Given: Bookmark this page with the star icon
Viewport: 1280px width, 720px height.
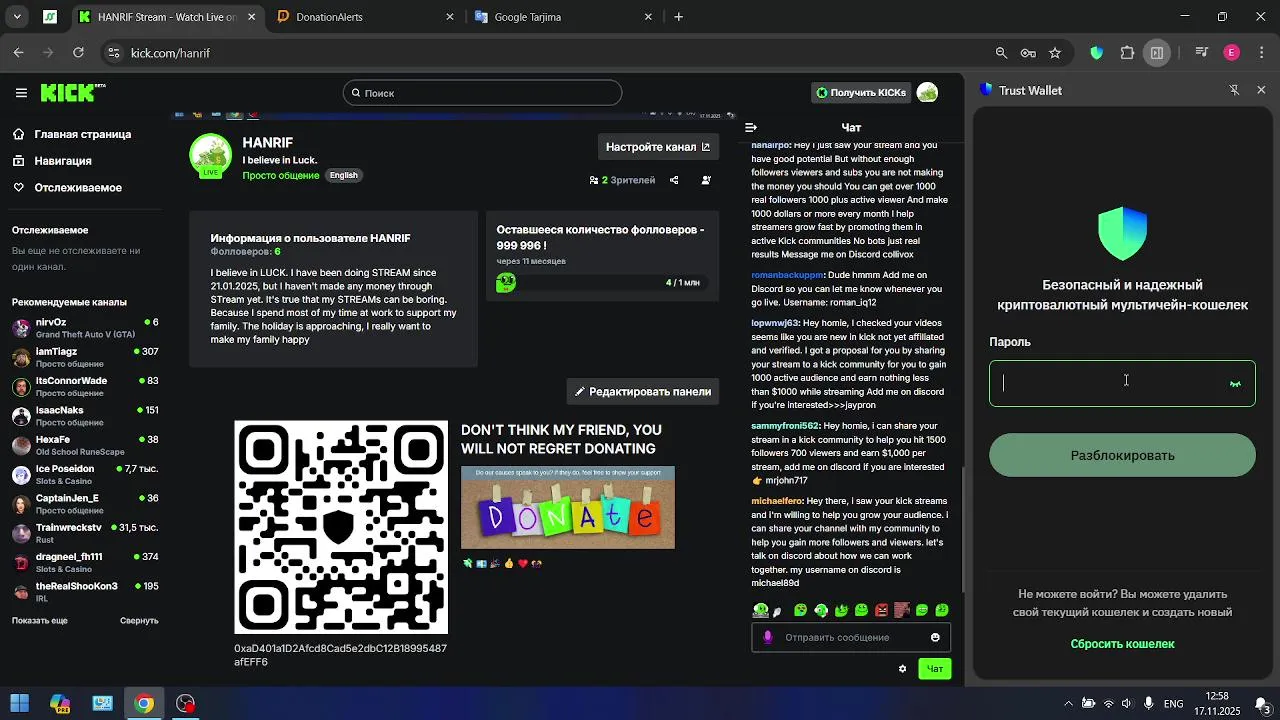Looking at the screenshot, I should (1055, 53).
